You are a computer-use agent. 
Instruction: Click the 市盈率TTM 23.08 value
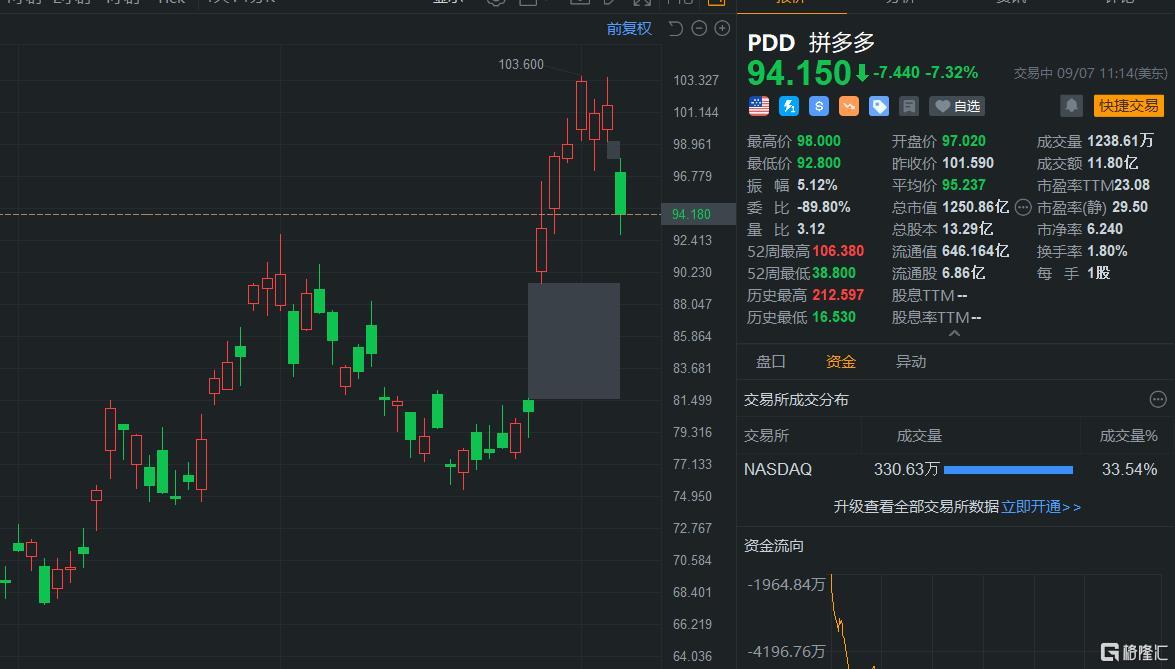tap(1132, 185)
